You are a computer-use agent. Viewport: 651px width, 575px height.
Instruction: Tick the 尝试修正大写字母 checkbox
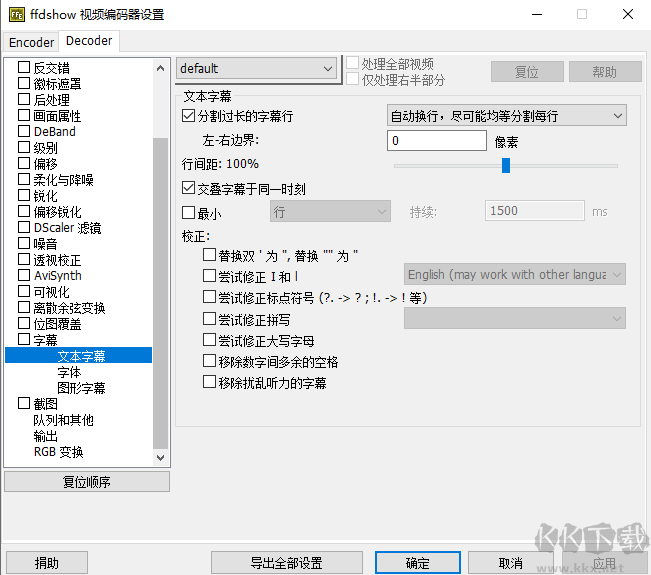(209, 340)
